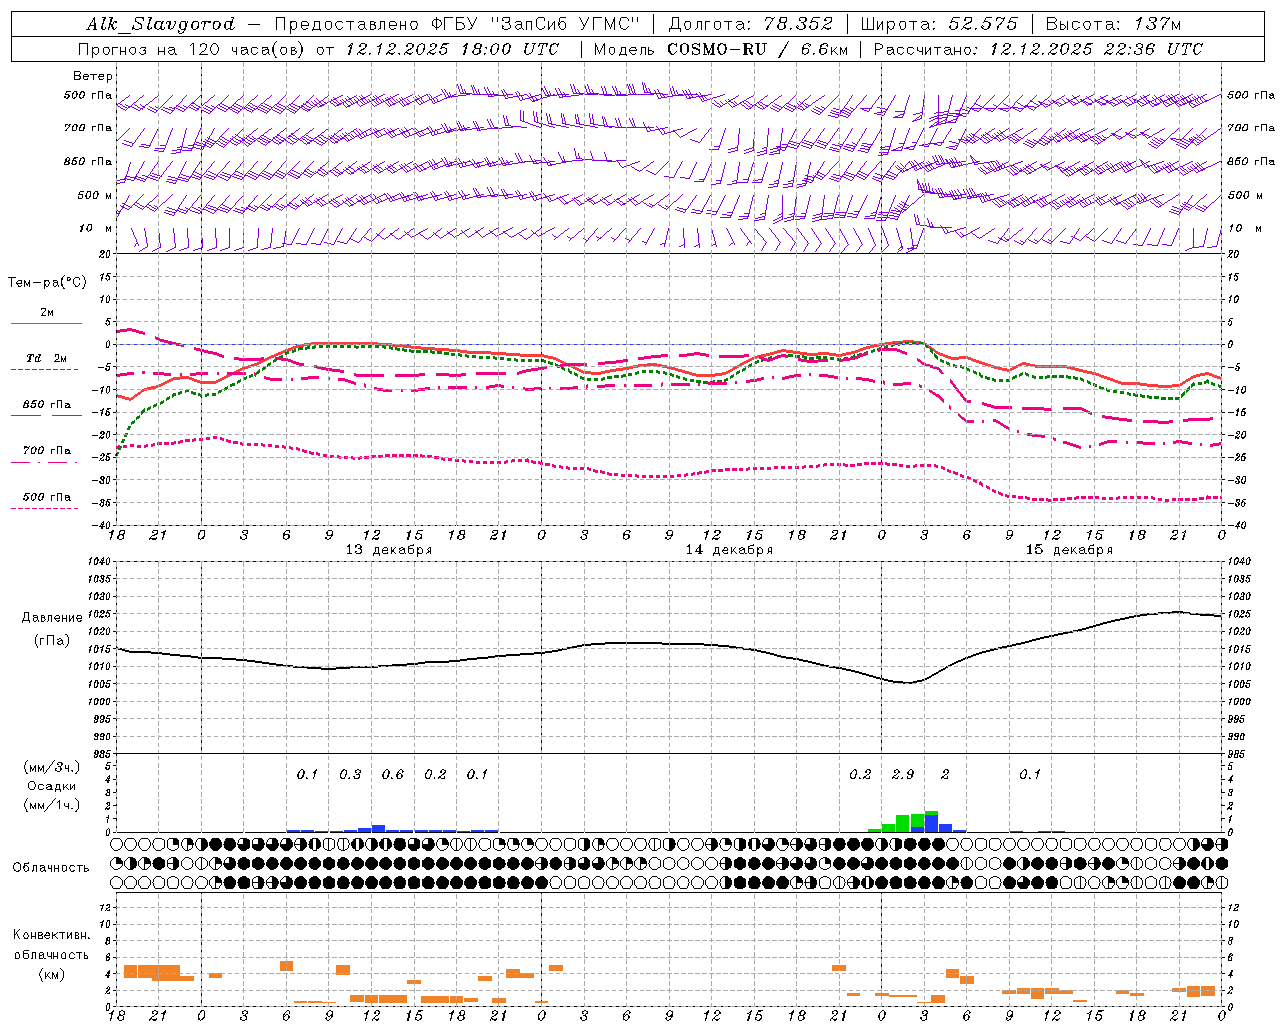
Task: Select the Прогноз на 120 часа(ов) text
Action: tap(192, 49)
